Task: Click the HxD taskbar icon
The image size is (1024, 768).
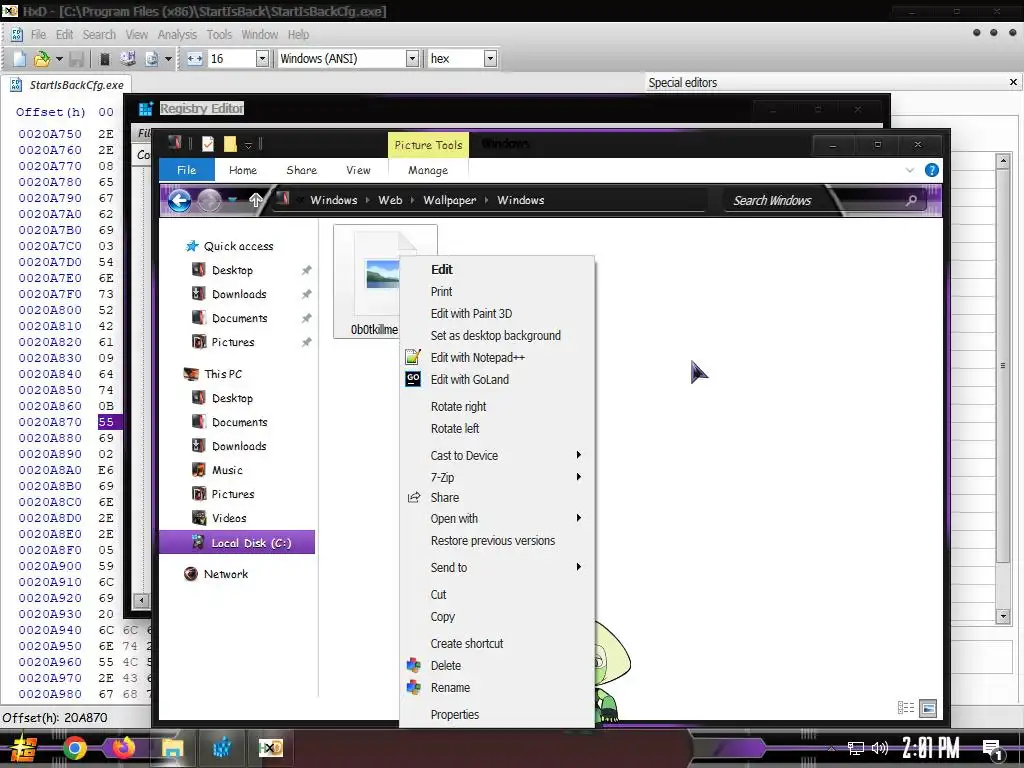Action: point(270,748)
